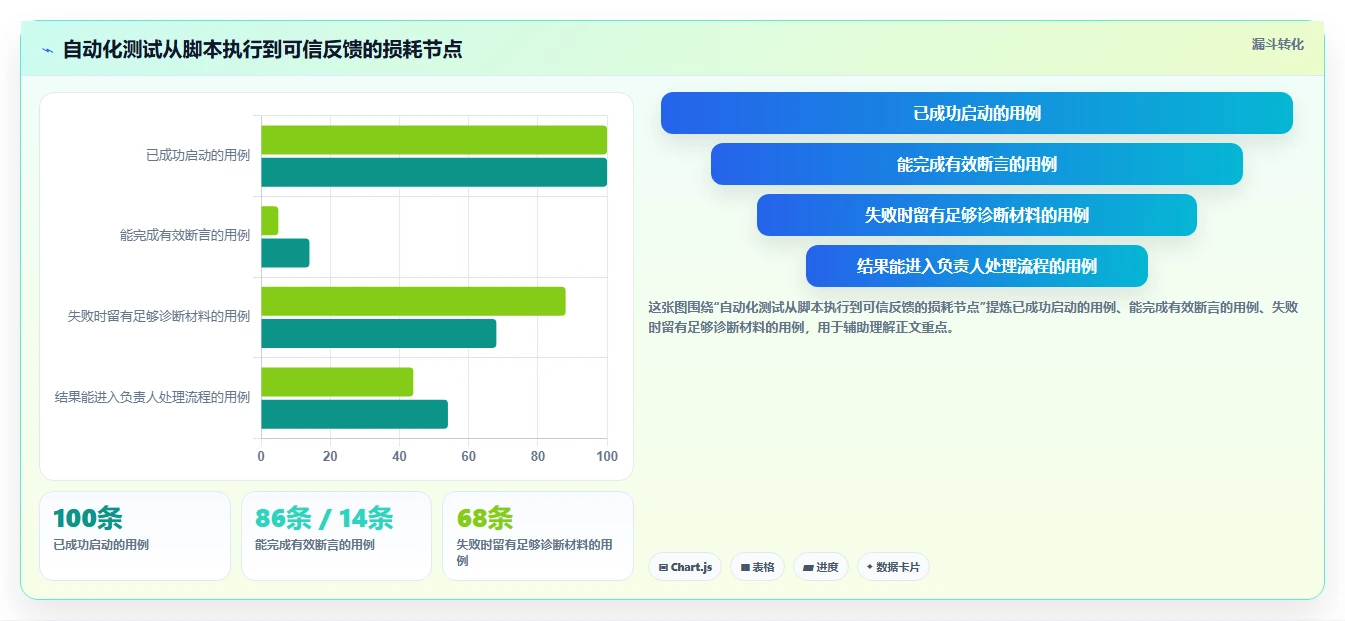Click teal bar for 已成功启动的用例
The height and width of the screenshot is (621, 1345).
(434, 172)
